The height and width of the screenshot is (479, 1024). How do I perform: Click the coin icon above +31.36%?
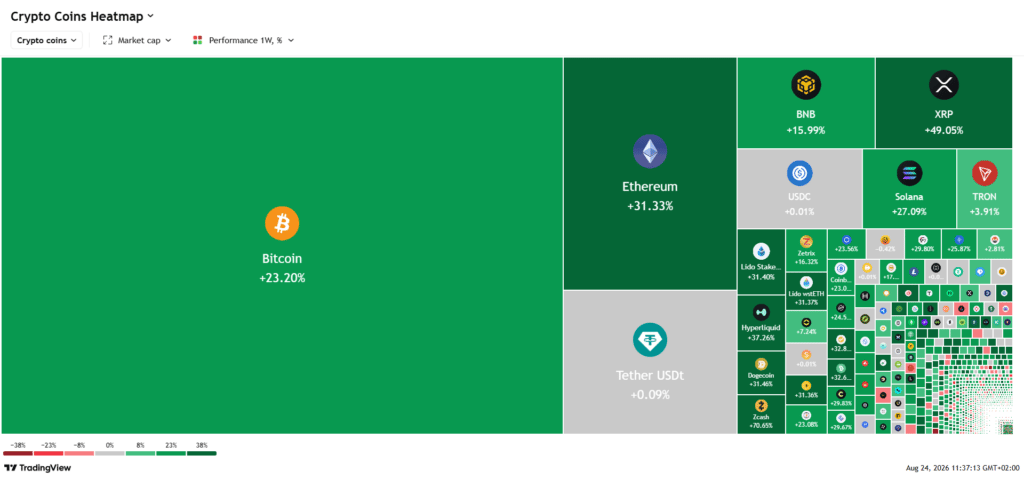[x=806, y=386]
